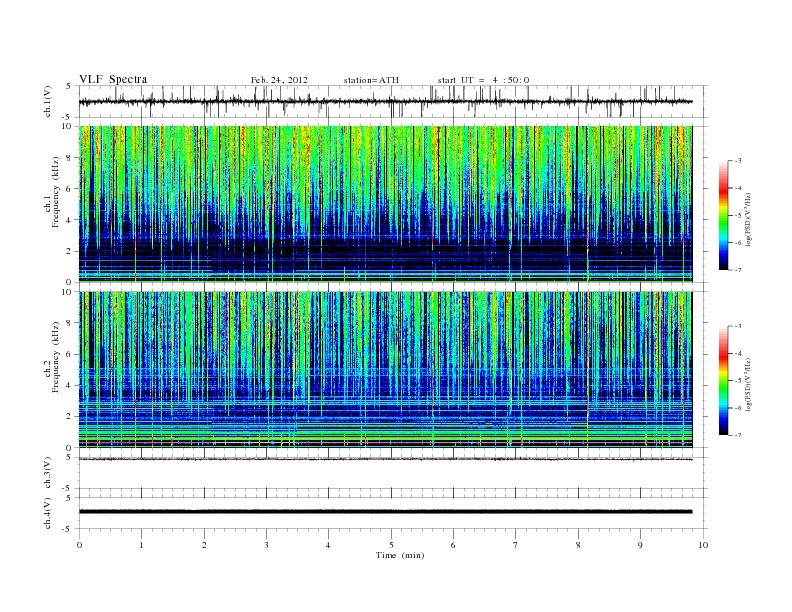Image resolution: width=792 pixels, height=612 pixels.
Task: Click the time axis tick label "6"
Action: pos(453,545)
